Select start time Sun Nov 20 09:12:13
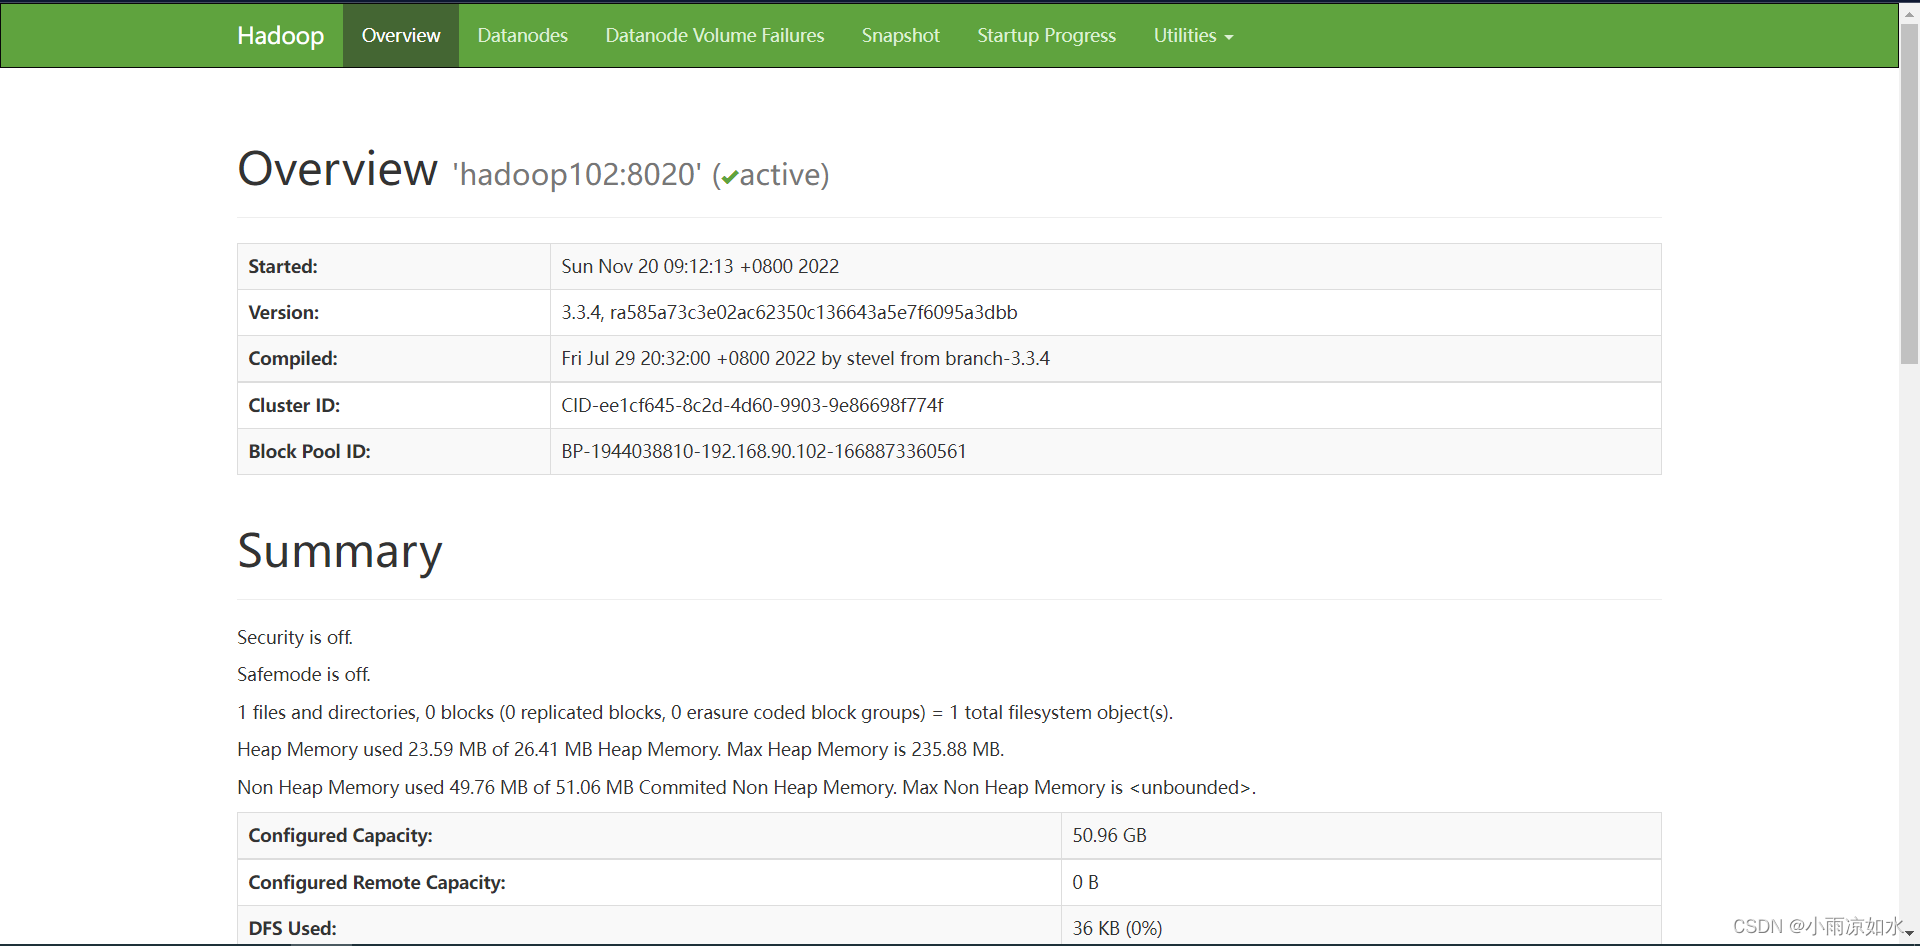Viewport: 1920px width, 946px height. point(700,267)
